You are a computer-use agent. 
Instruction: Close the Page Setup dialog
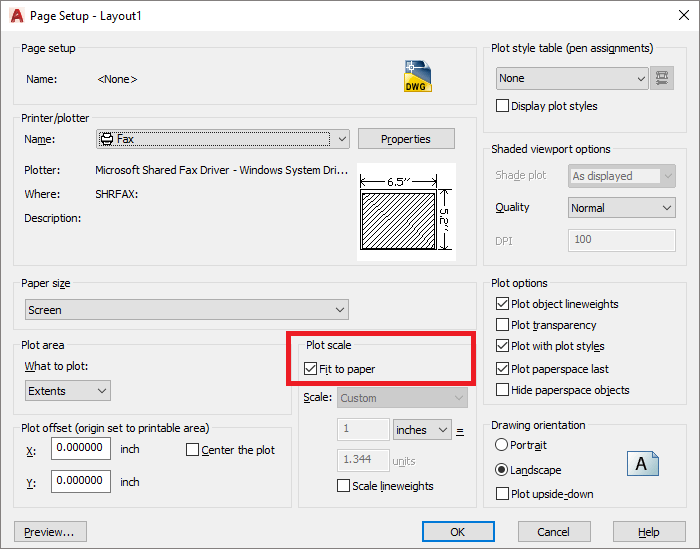(x=683, y=16)
